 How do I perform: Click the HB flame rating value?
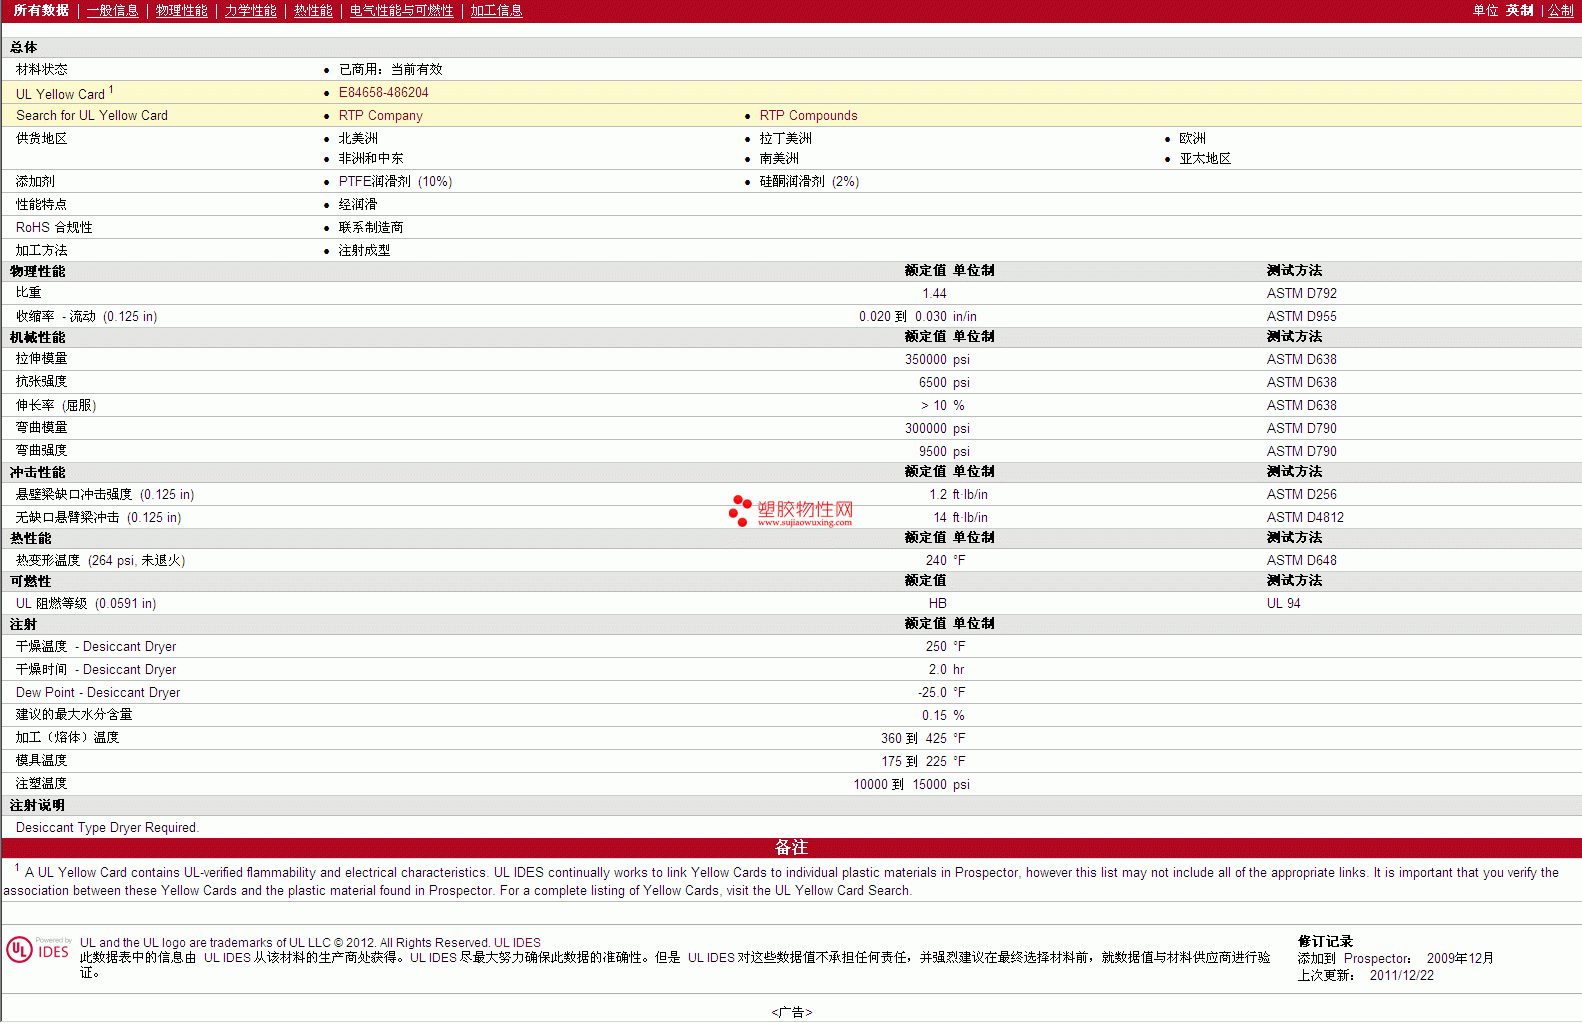[x=937, y=603]
